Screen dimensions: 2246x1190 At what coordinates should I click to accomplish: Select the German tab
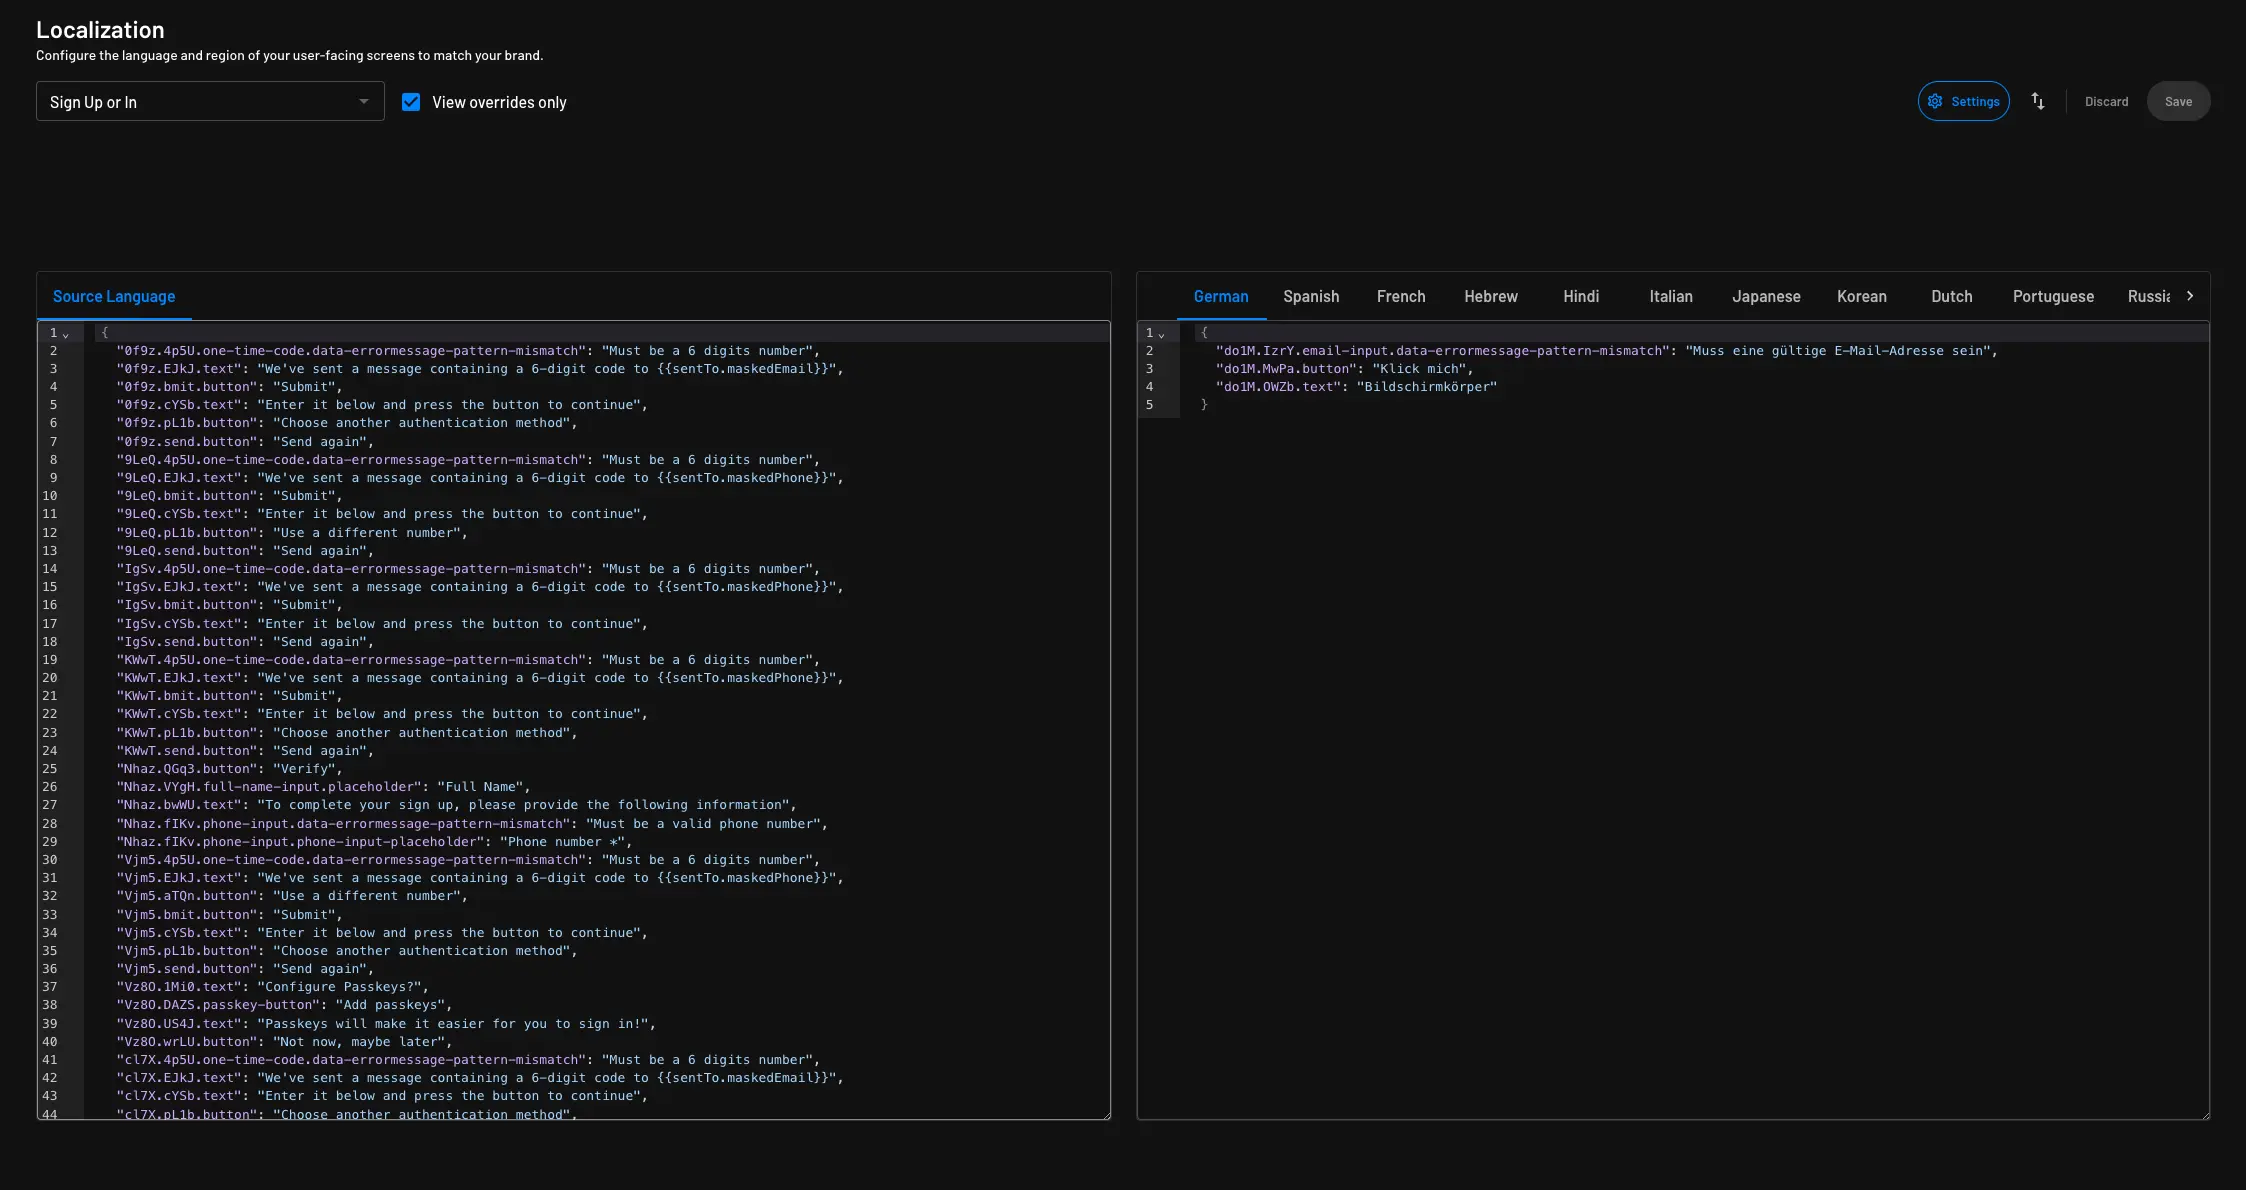tap(1221, 296)
